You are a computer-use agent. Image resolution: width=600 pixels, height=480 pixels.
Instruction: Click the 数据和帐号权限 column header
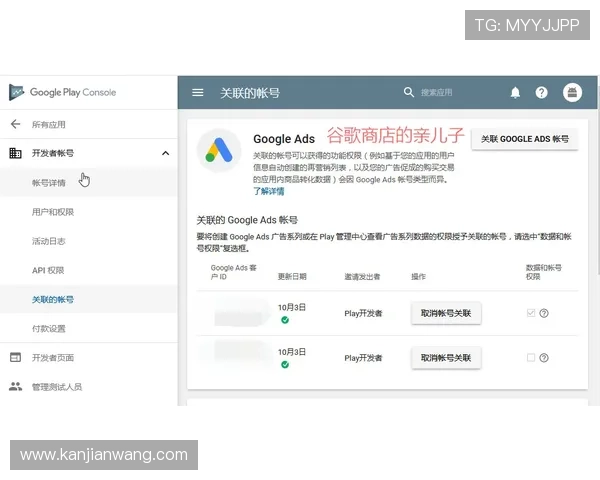pos(543,272)
